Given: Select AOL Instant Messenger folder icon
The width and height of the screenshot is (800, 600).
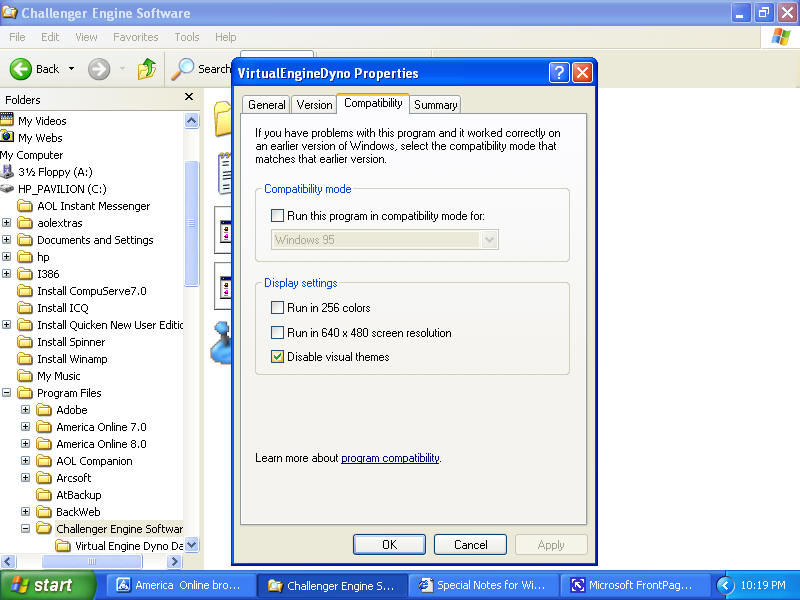Looking at the screenshot, I should point(25,206).
